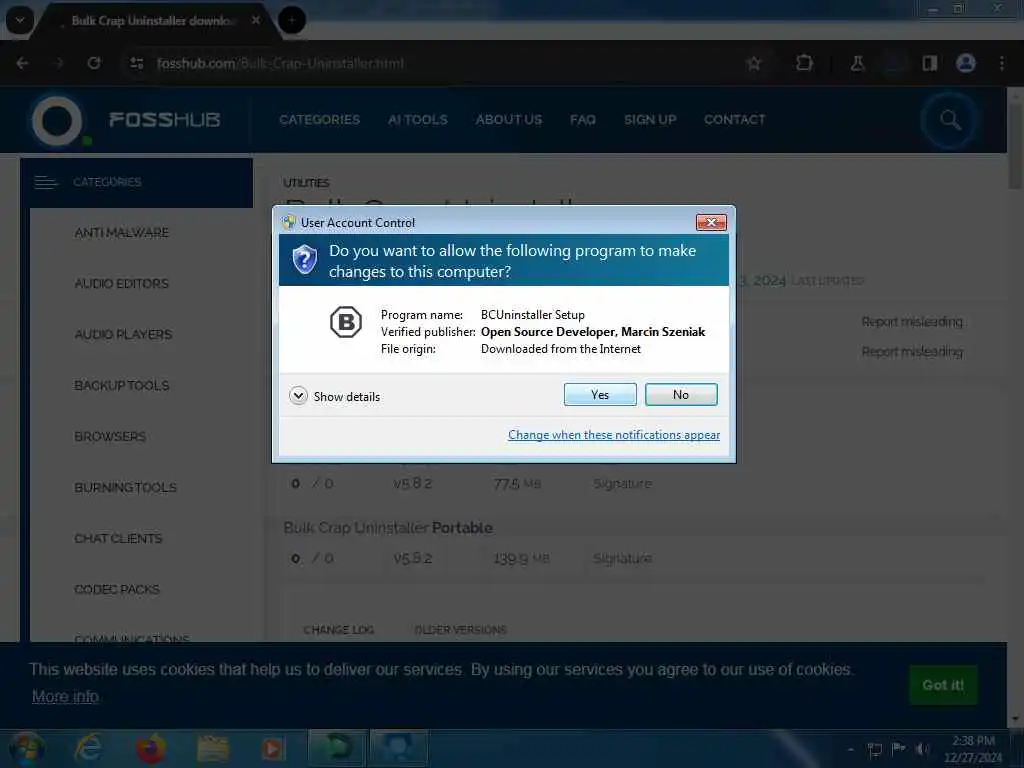Go forward using browser forward arrow

coord(59,63)
